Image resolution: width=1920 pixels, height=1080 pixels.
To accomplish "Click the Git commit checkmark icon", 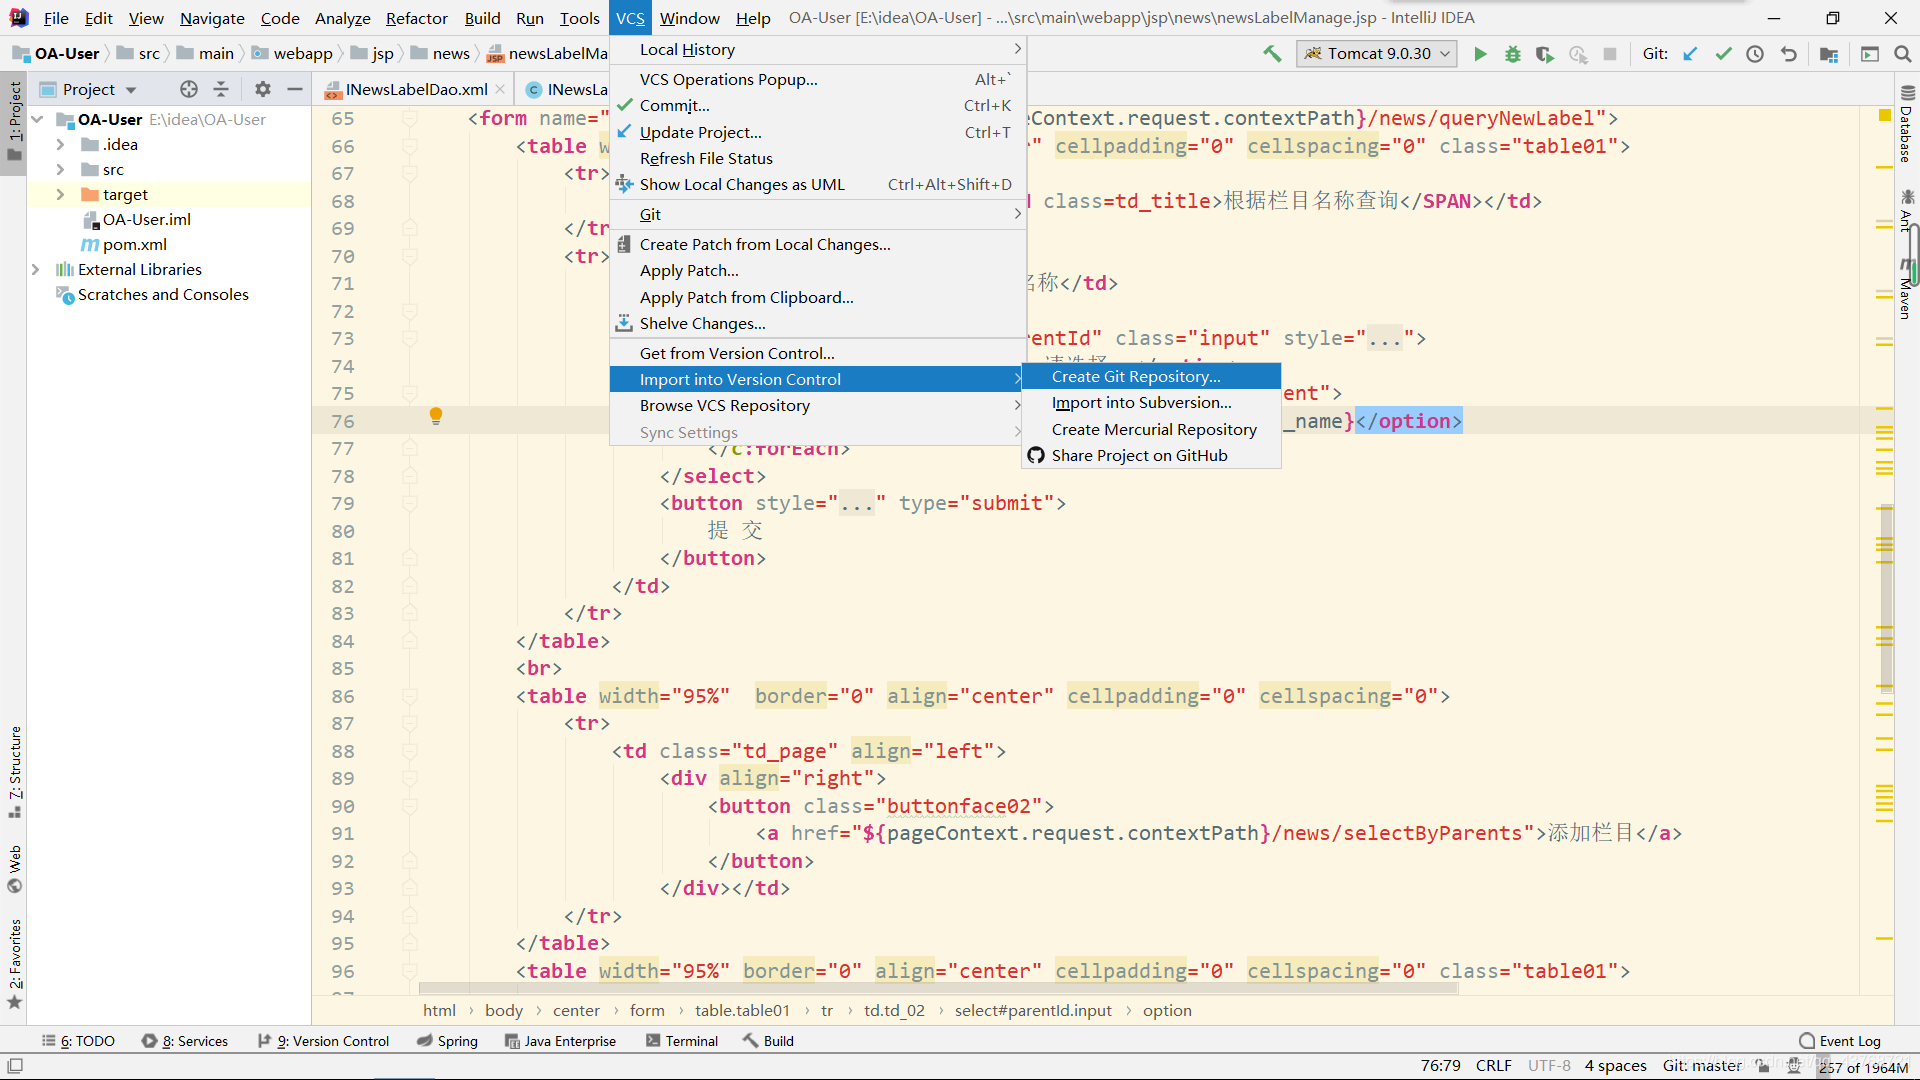I will point(1723,54).
